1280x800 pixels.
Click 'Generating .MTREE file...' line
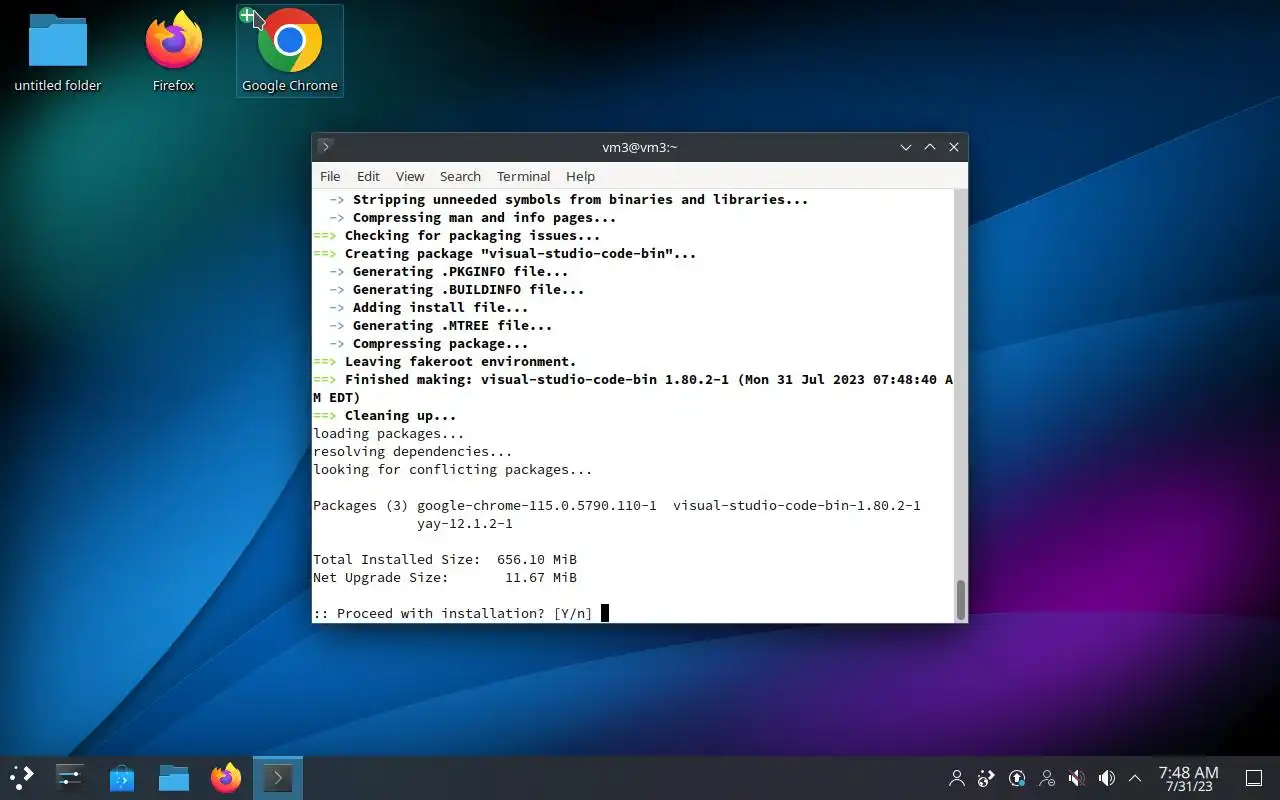[x=440, y=325]
